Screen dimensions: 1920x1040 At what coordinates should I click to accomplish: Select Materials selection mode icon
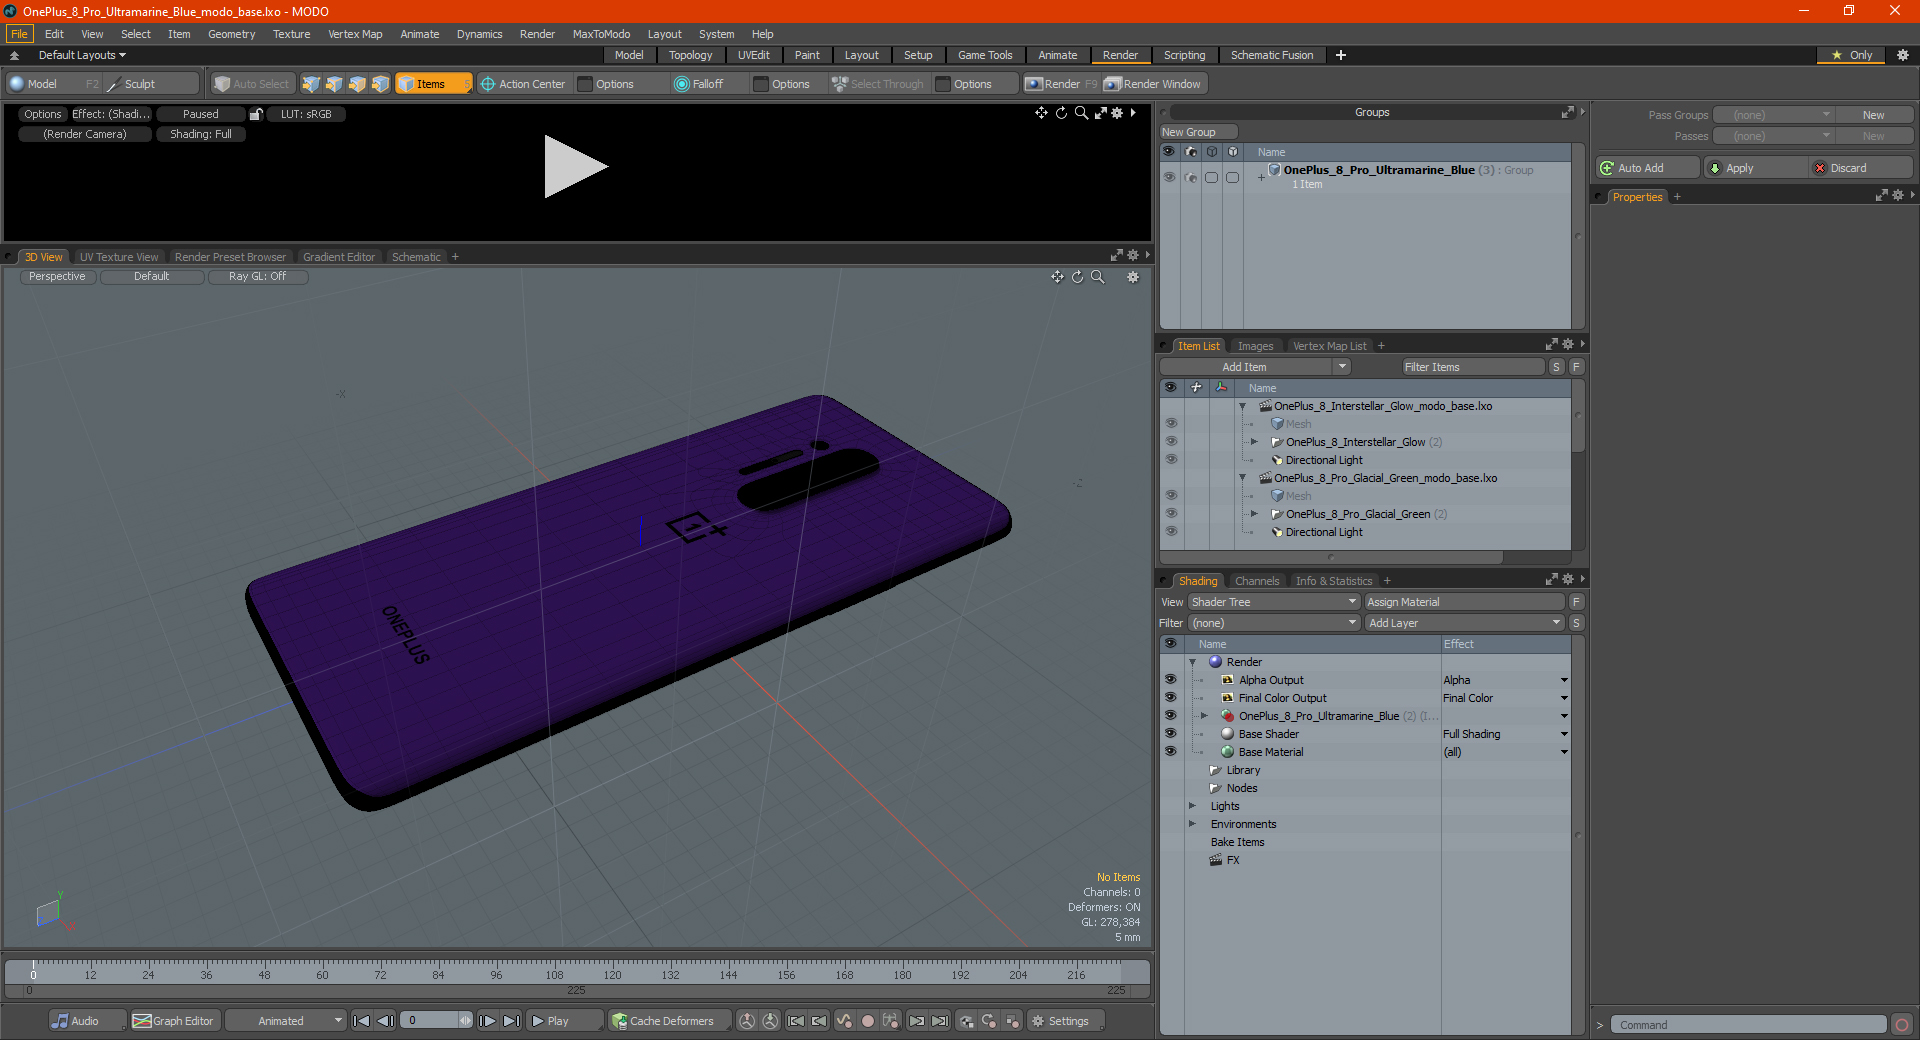(x=380, y=84)
